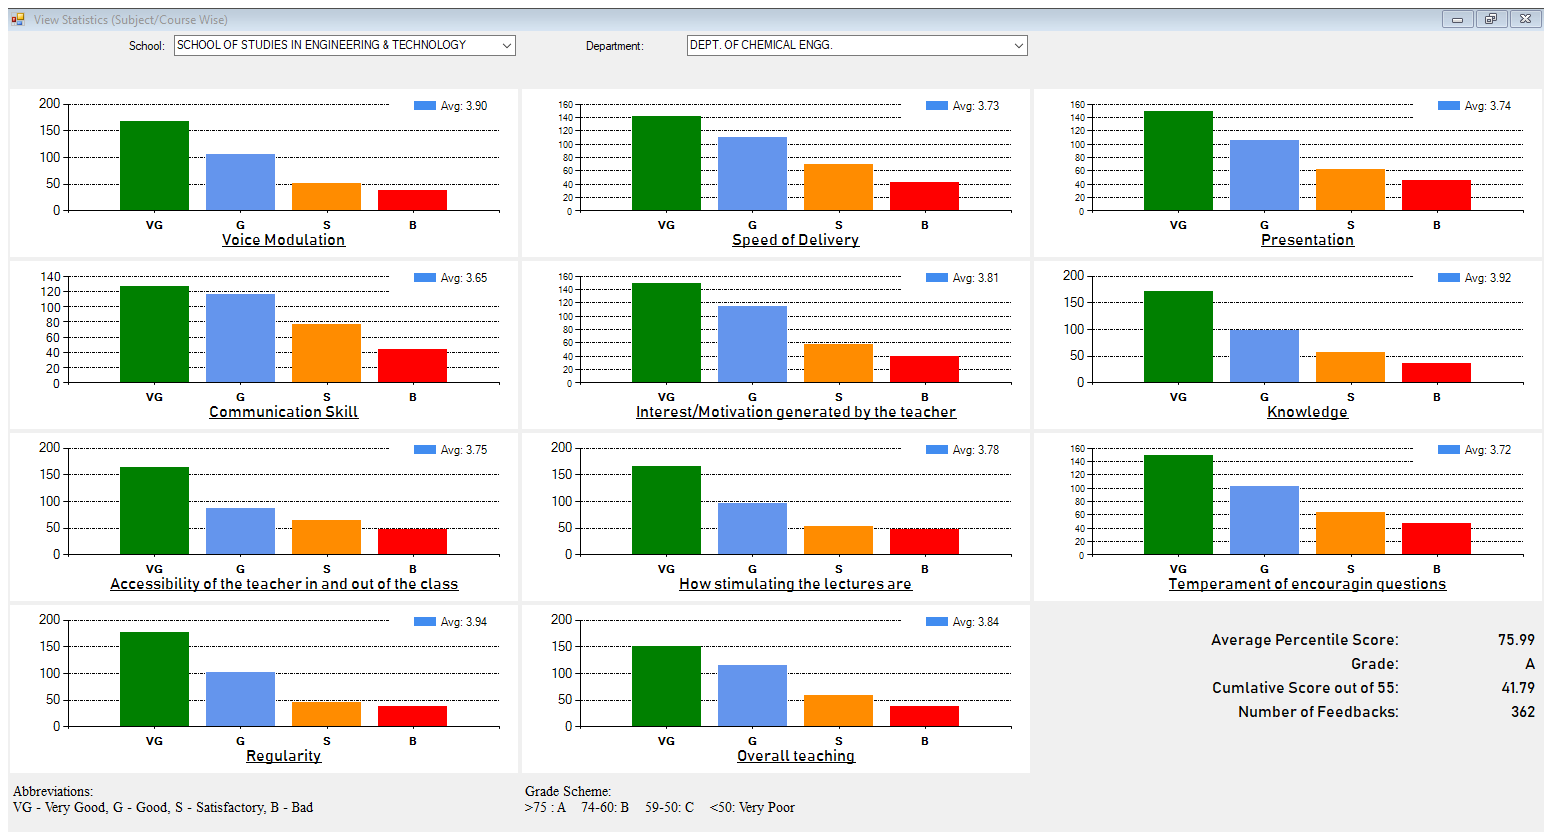Expand the Department dropdown arrow

(1018, 46)
